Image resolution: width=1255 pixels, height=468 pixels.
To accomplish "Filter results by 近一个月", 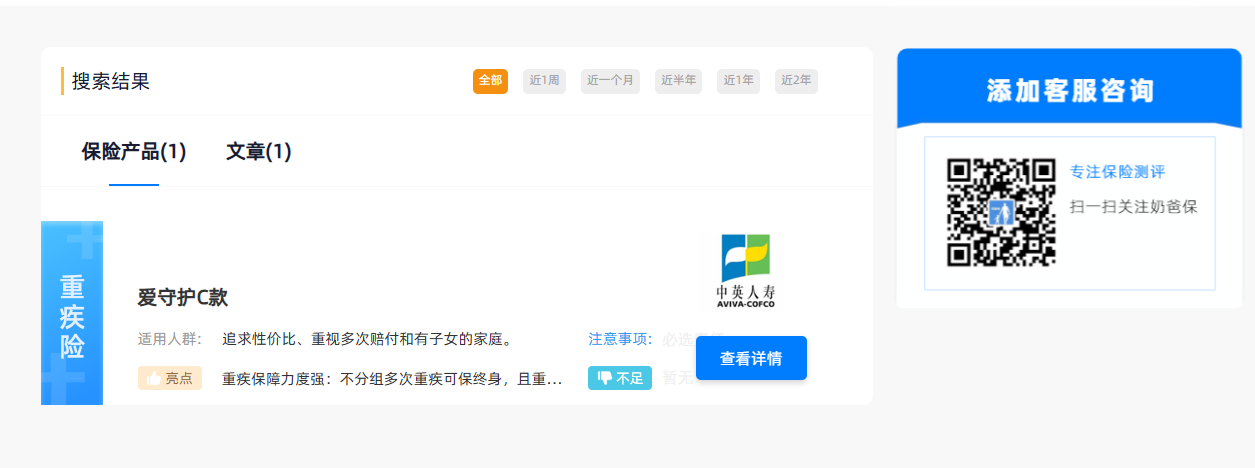I will (x=610, y=81).
